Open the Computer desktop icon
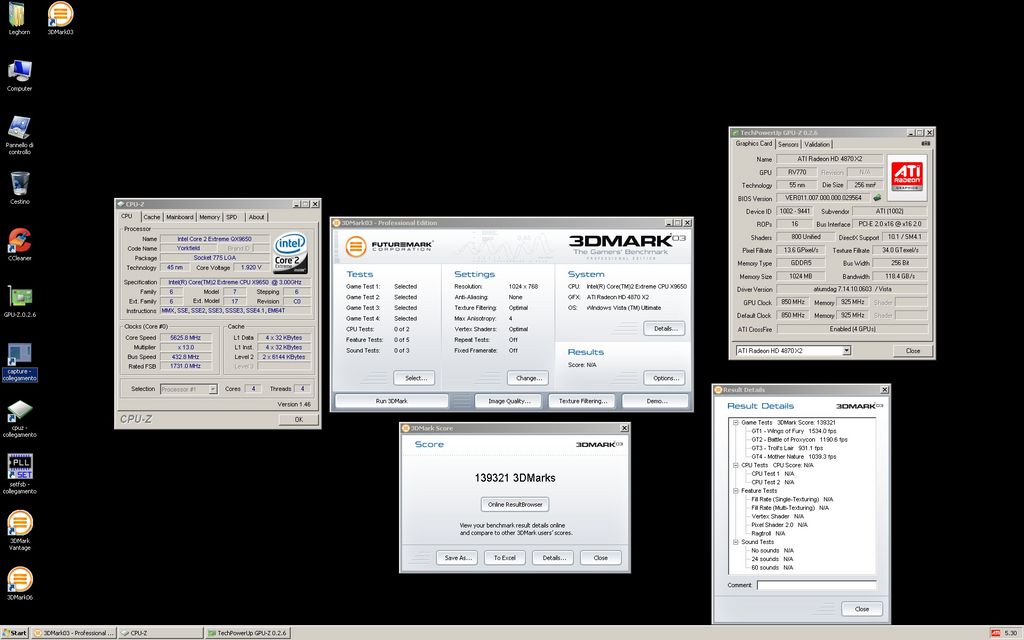The width and height of the screenshot is (1024, 640). [20, 74]
